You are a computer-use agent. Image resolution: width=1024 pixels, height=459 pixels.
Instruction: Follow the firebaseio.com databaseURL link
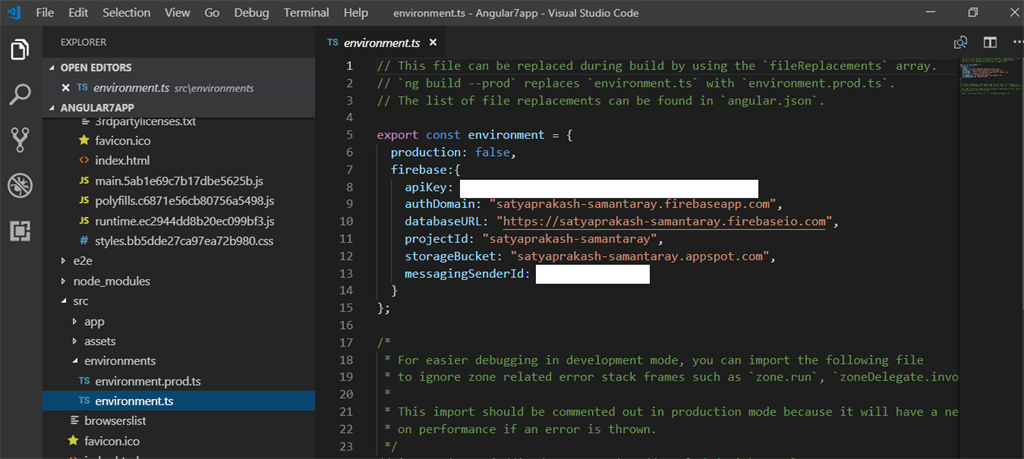click(x=664, y=221)
